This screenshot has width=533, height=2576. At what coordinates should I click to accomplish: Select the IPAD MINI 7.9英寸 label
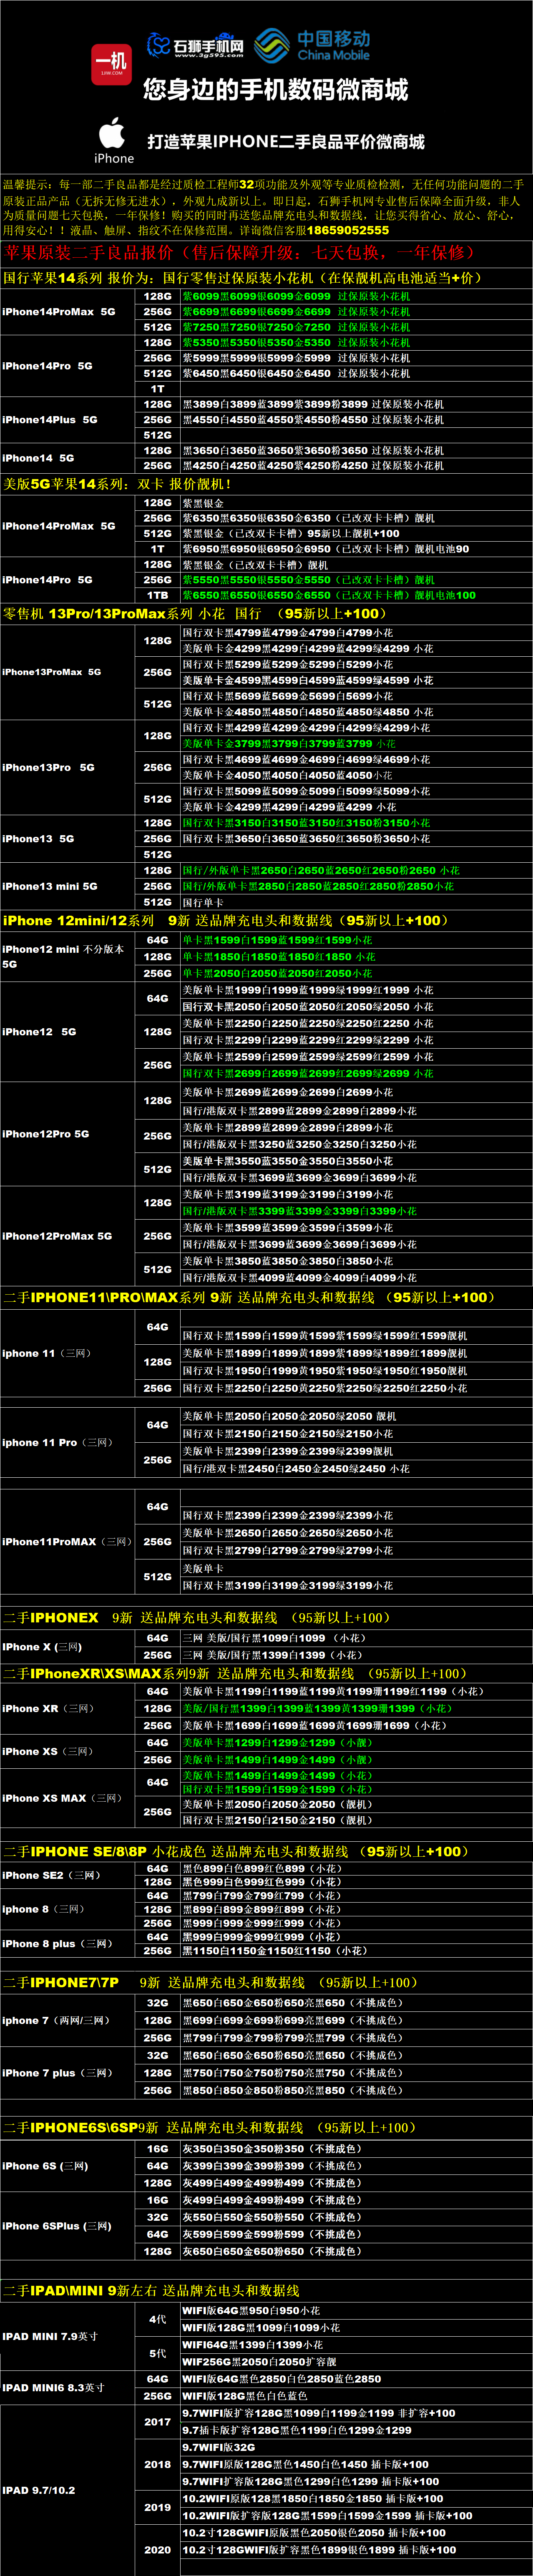coord(50,2336)
